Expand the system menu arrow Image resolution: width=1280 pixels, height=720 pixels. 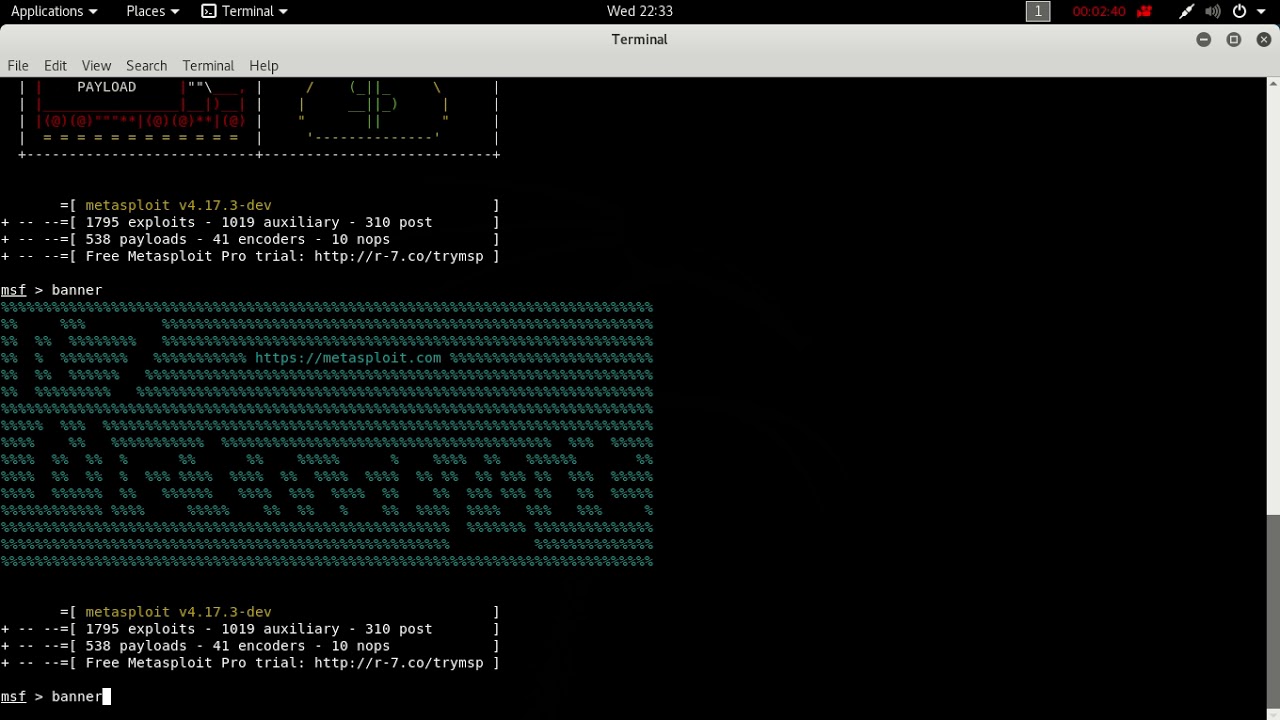click(x=1261, y=11)
